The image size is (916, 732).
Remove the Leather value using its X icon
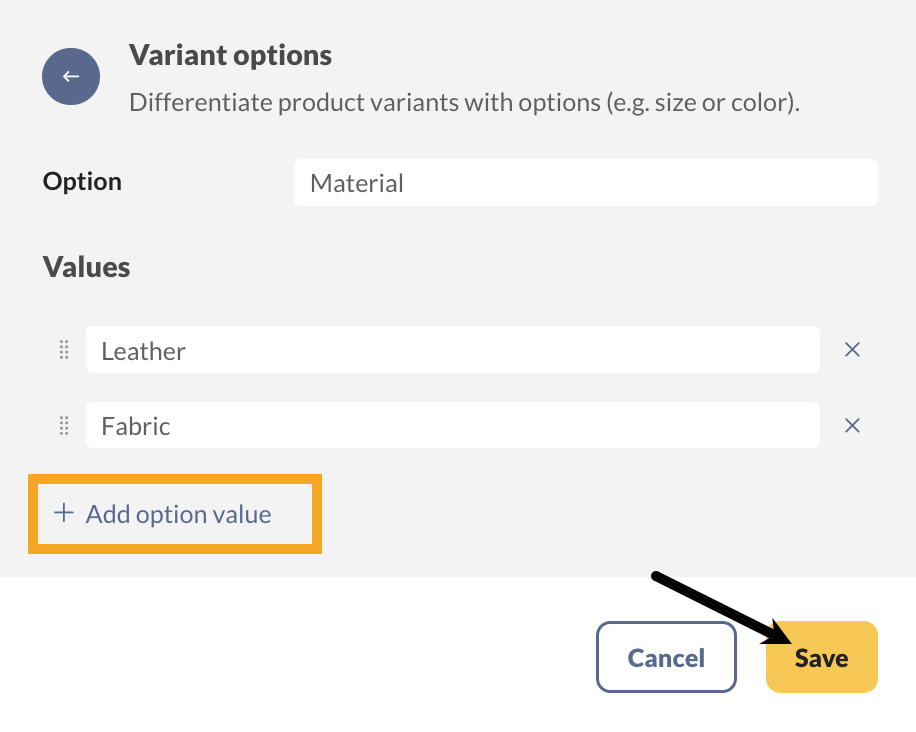852,350
